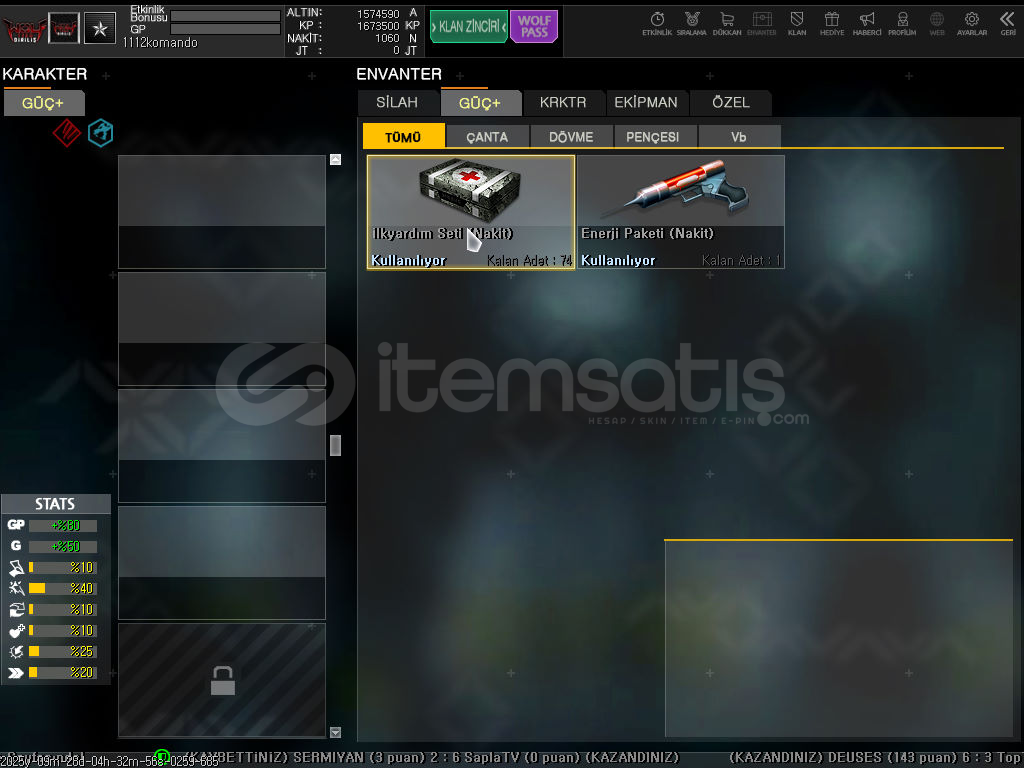Click the Wolf Diriliş logo at far left
Viewport: 1024px width, 768px height.
(25, 29)
